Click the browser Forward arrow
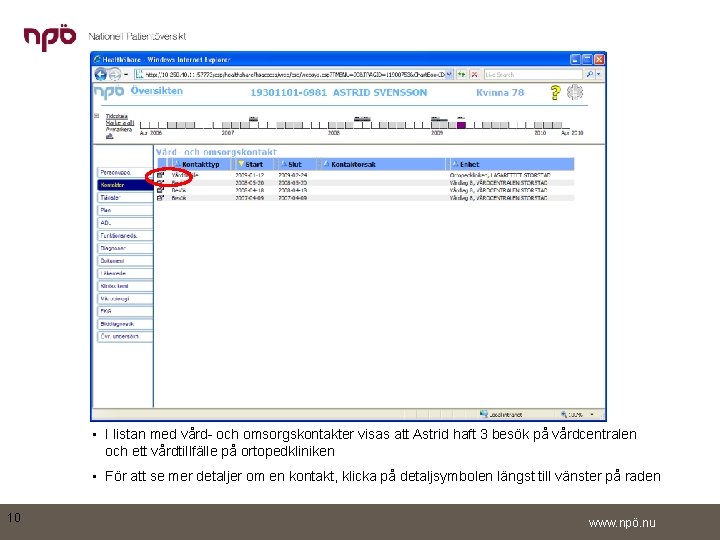720x540 pixels. [115, 74]
